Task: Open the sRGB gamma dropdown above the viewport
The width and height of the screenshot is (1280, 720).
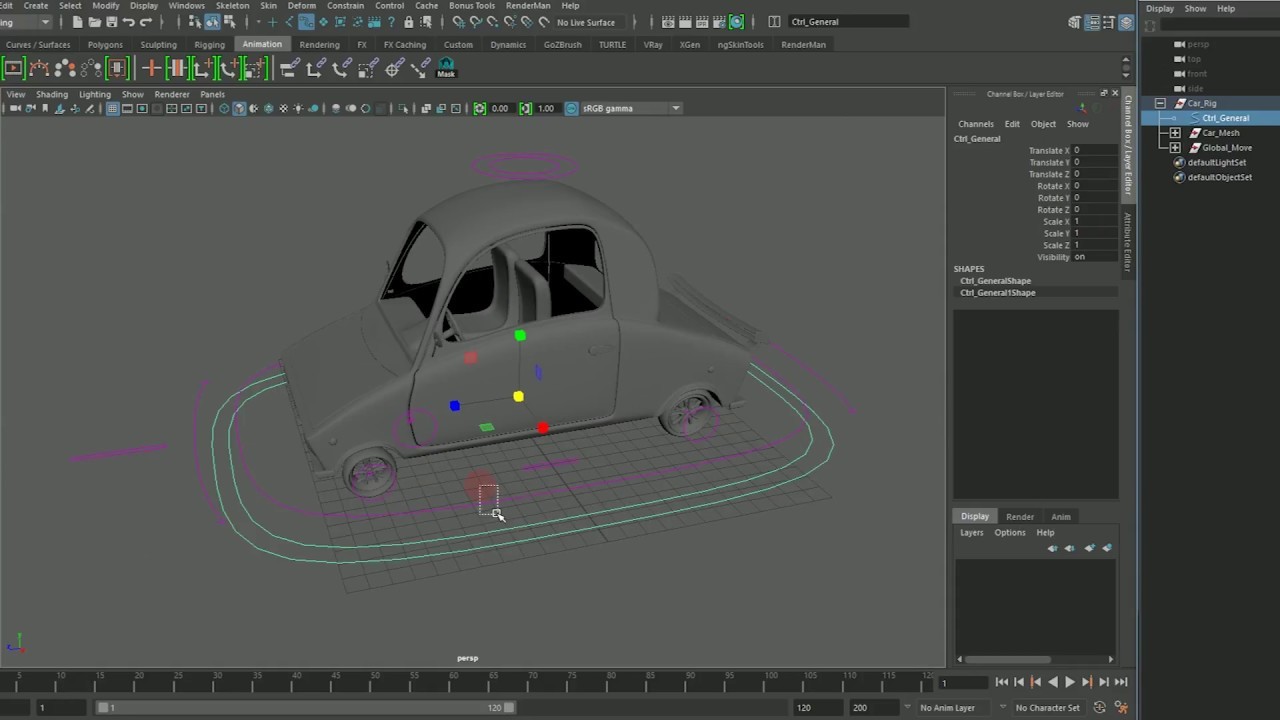Action: click(674, 108)
